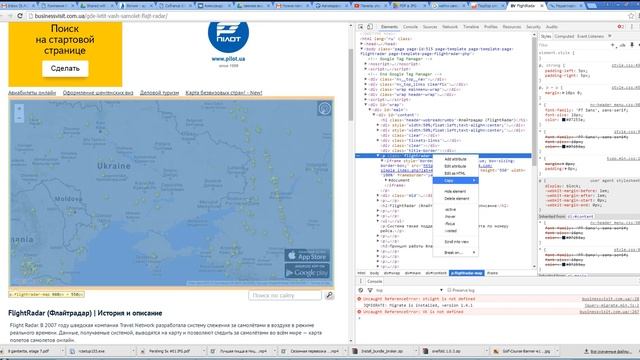
Task: Open the Break on submenu
Action: click(x=456, y=253)
